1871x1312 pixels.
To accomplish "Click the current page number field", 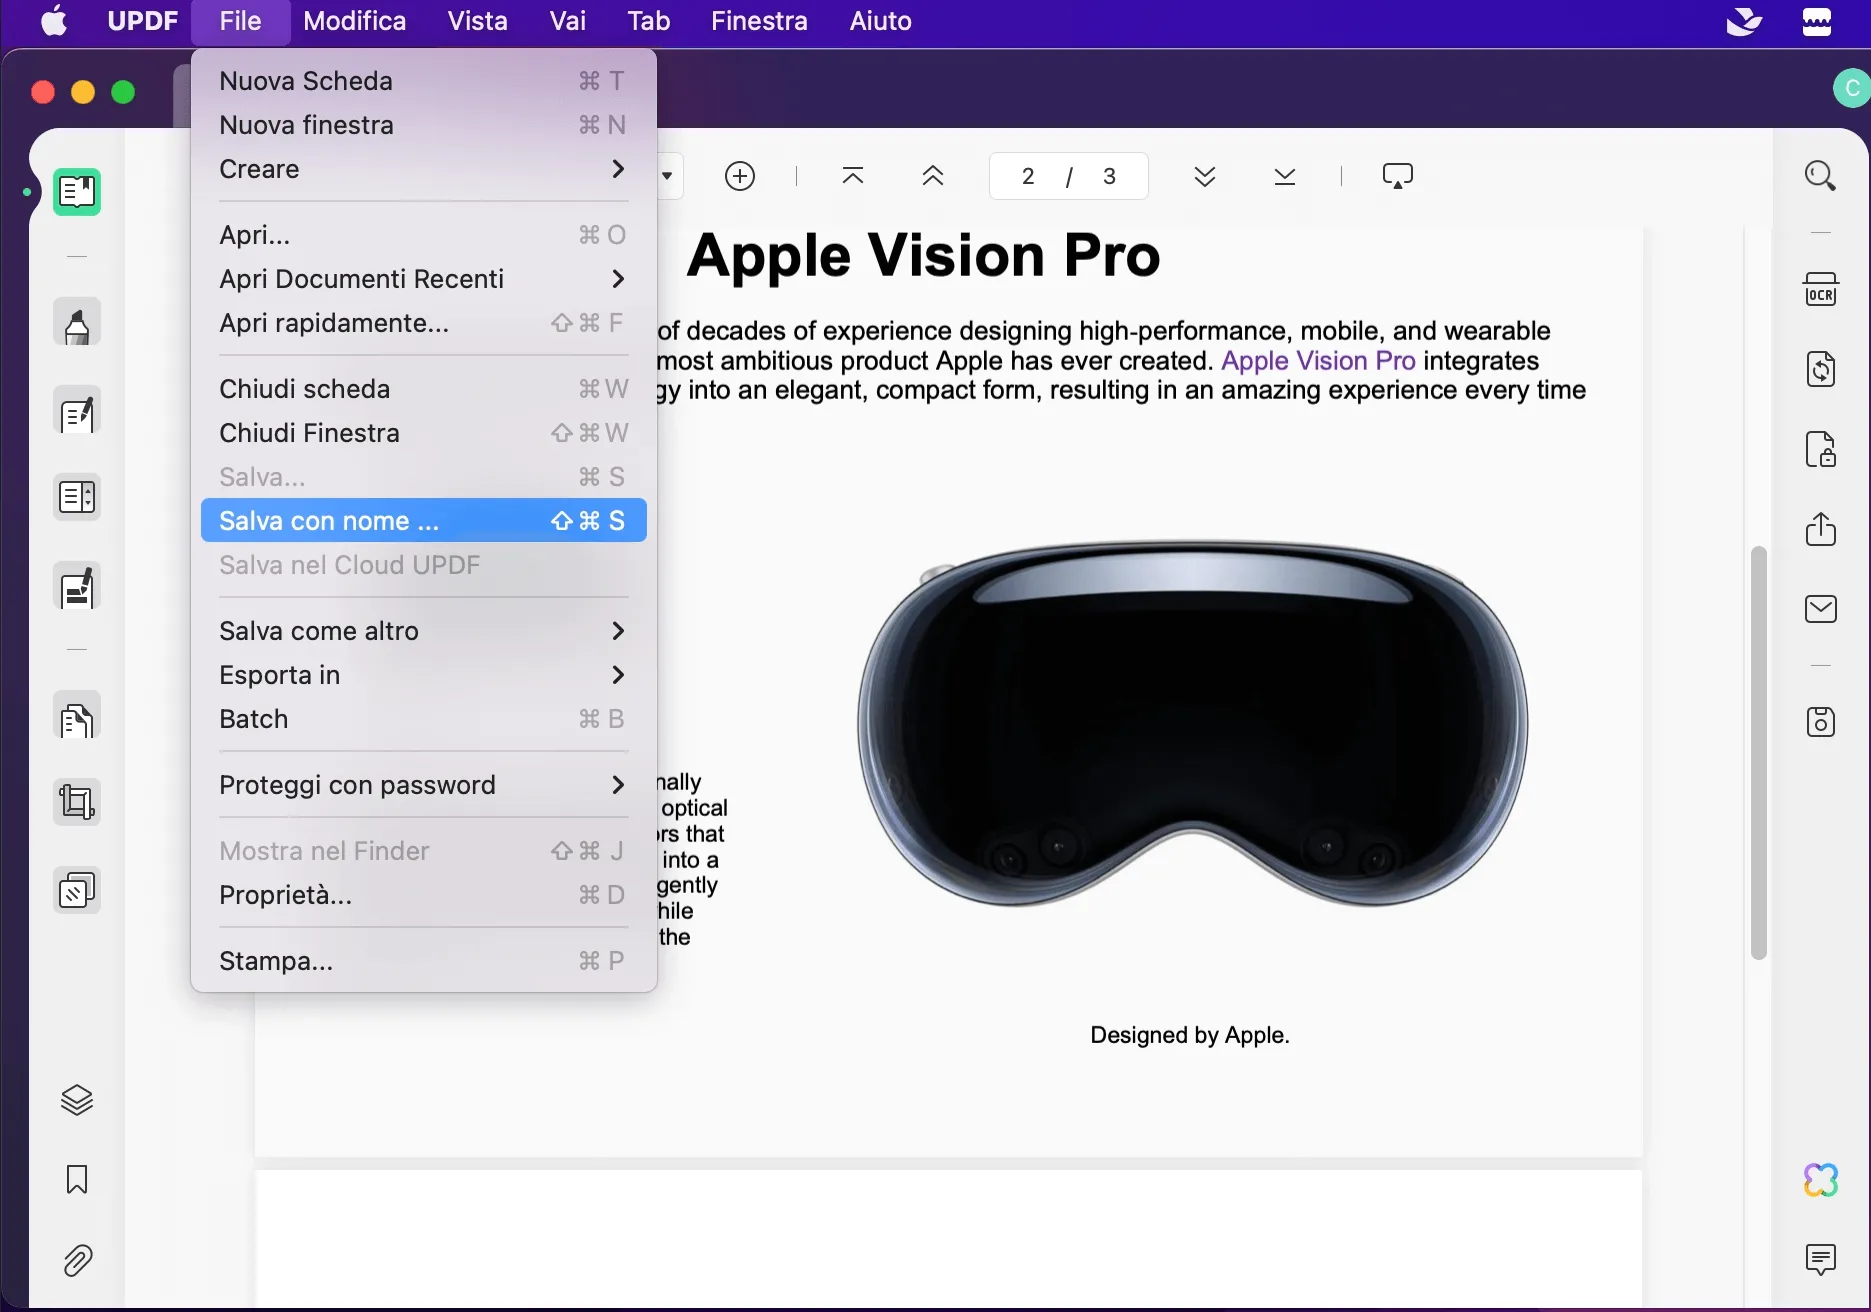I will click(x=1028, y=177).
